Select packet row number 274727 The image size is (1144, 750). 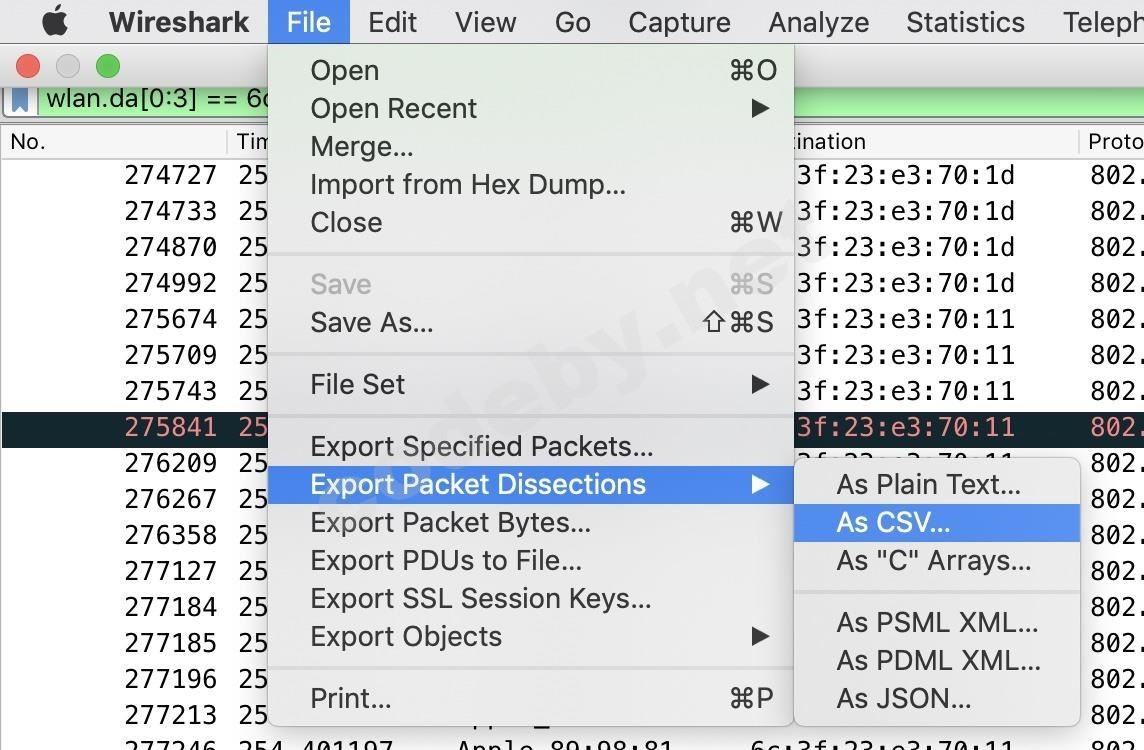coord(170,175)
